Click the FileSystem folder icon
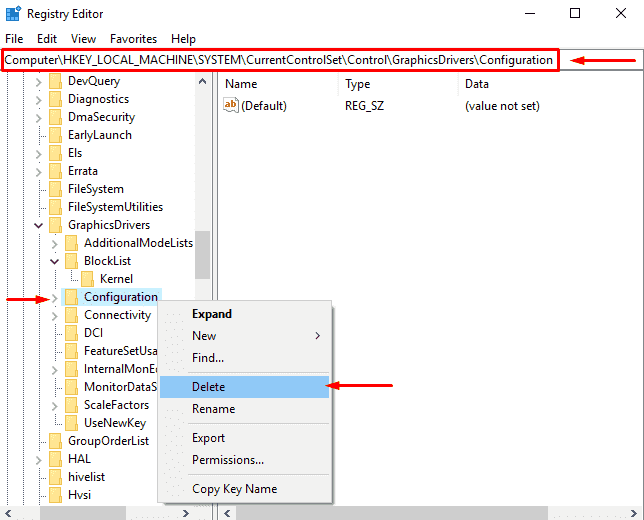The width and height of the screenshot is (644, 520). point(55,189)
